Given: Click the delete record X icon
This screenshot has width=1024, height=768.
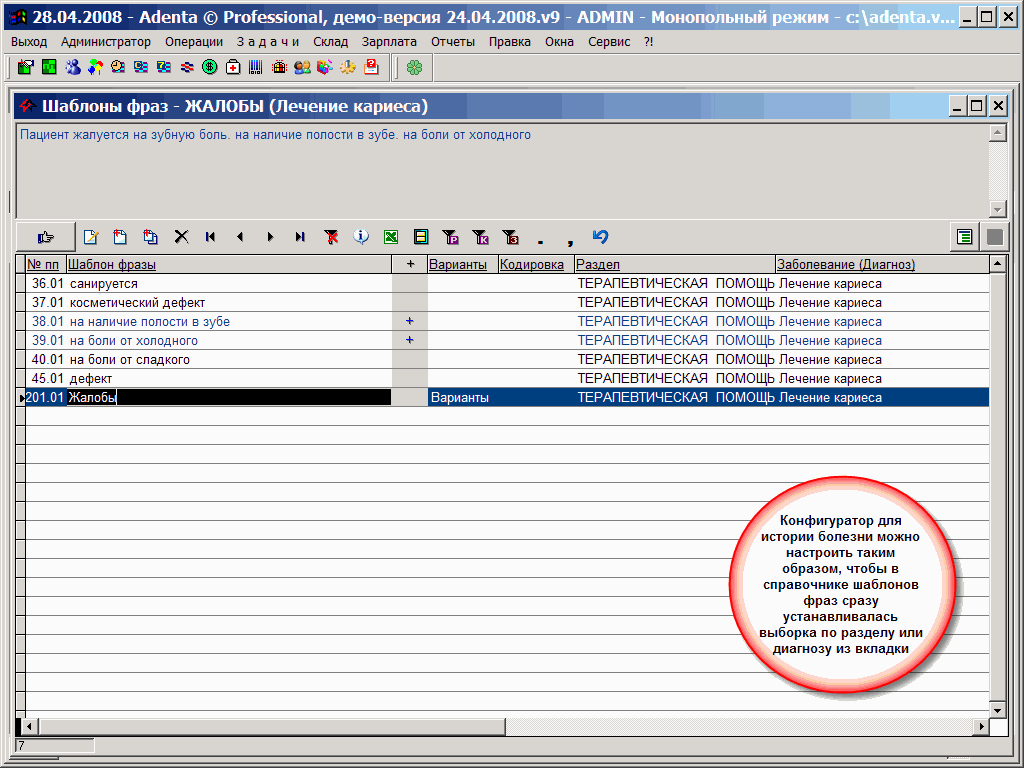Looking at the screenshot, I should tap(181, 237).
